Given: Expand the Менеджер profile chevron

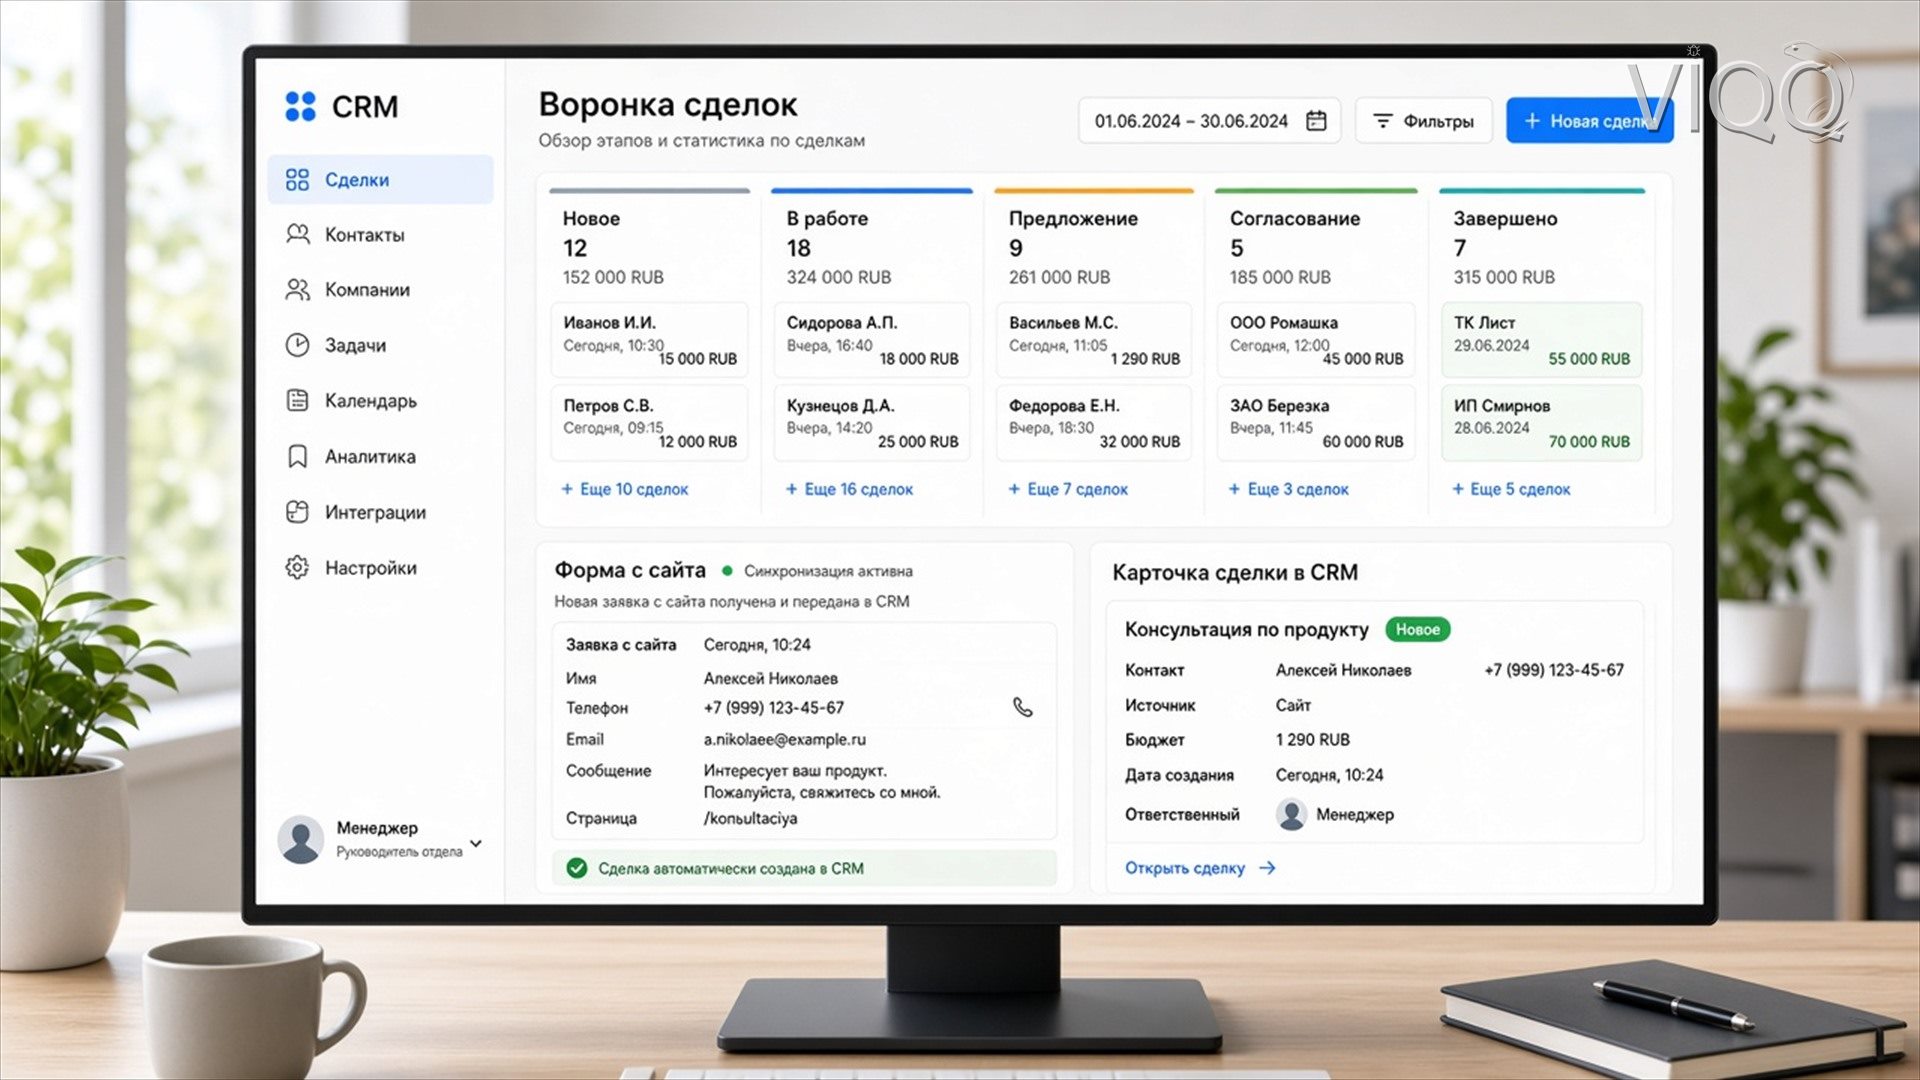Looking at the screenshot, I should click(476, 843).
